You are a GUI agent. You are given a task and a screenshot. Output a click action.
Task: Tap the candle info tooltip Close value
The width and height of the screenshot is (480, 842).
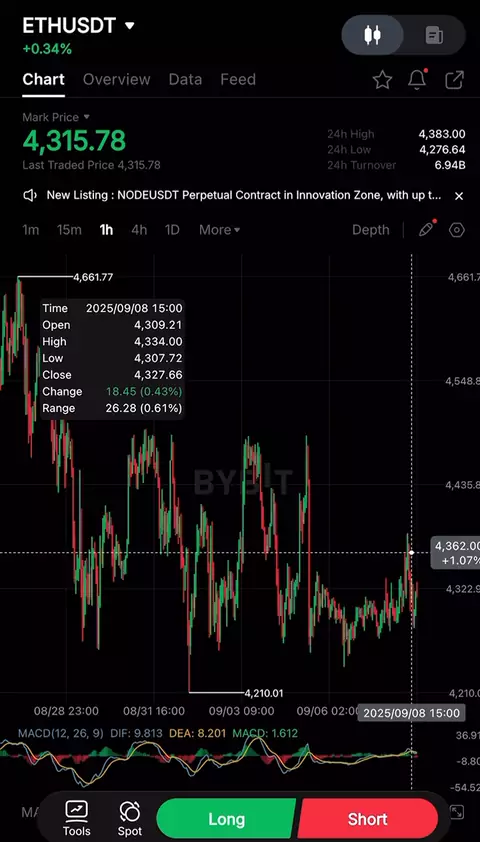click(158, 375)
